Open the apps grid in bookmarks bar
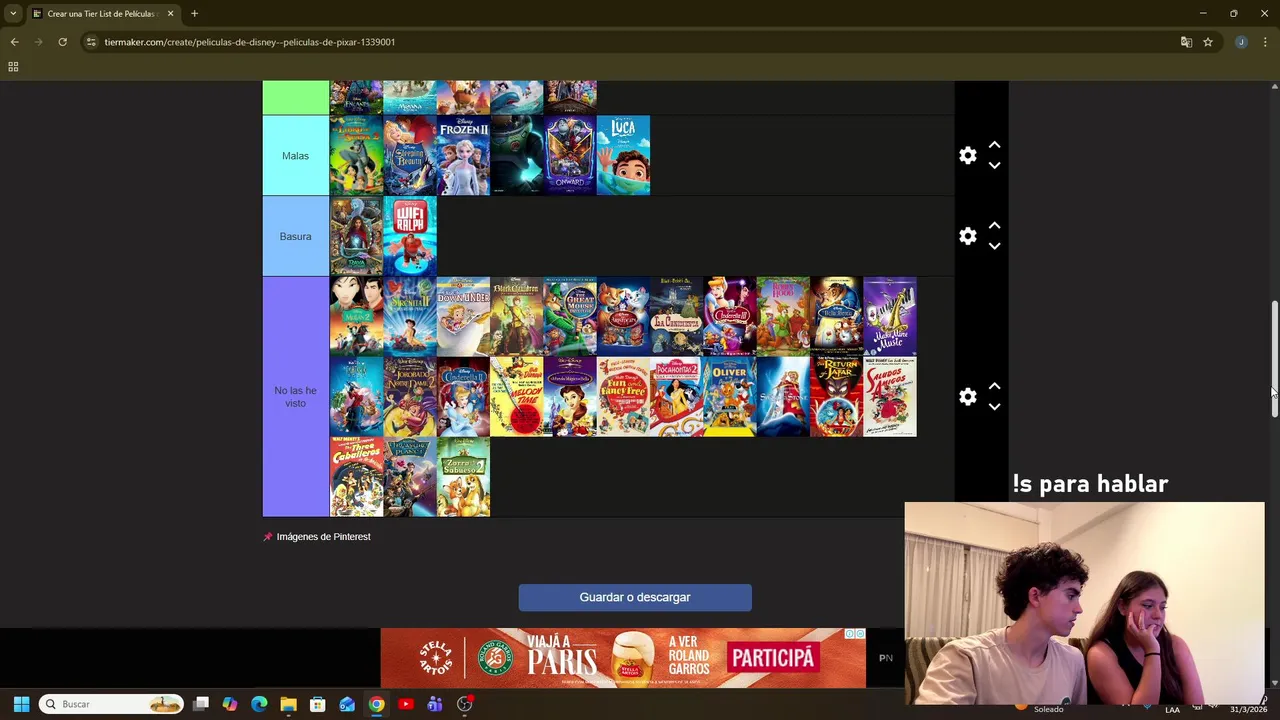 pos(13,67)
